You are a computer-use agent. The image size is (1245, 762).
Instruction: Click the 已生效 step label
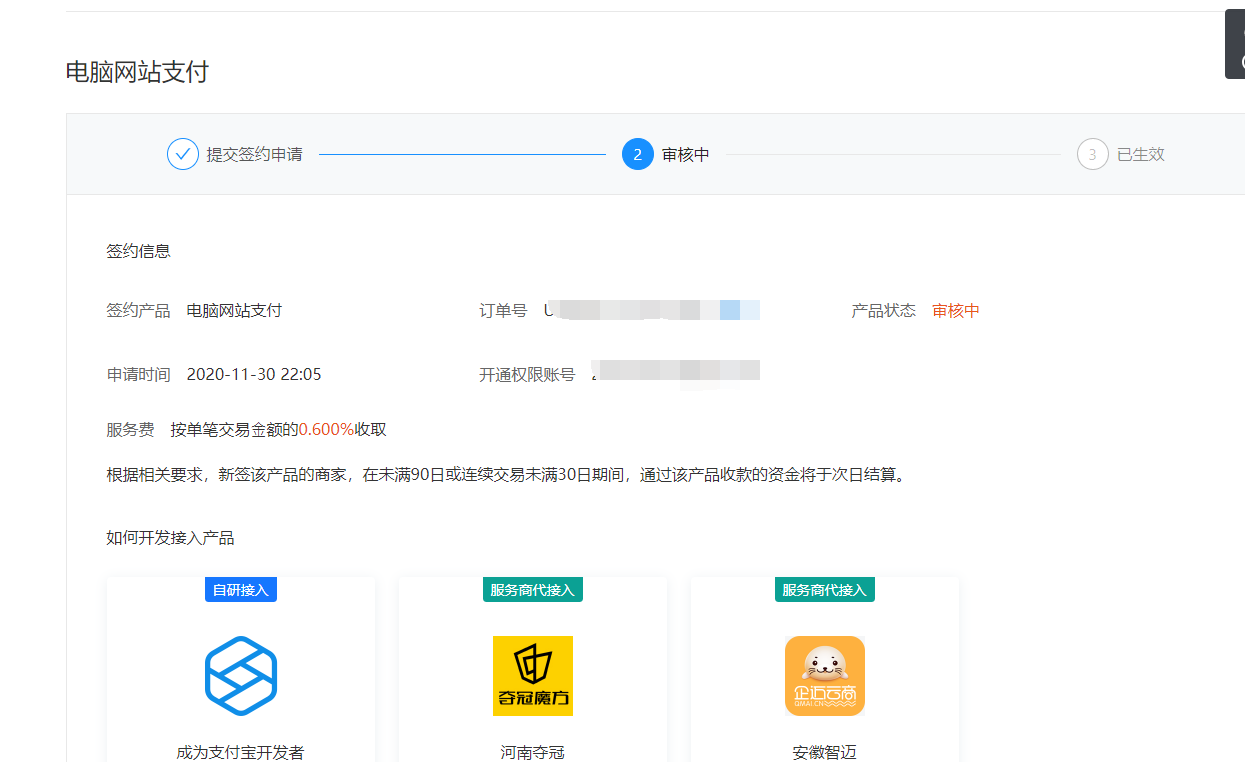coord(1141,154)
